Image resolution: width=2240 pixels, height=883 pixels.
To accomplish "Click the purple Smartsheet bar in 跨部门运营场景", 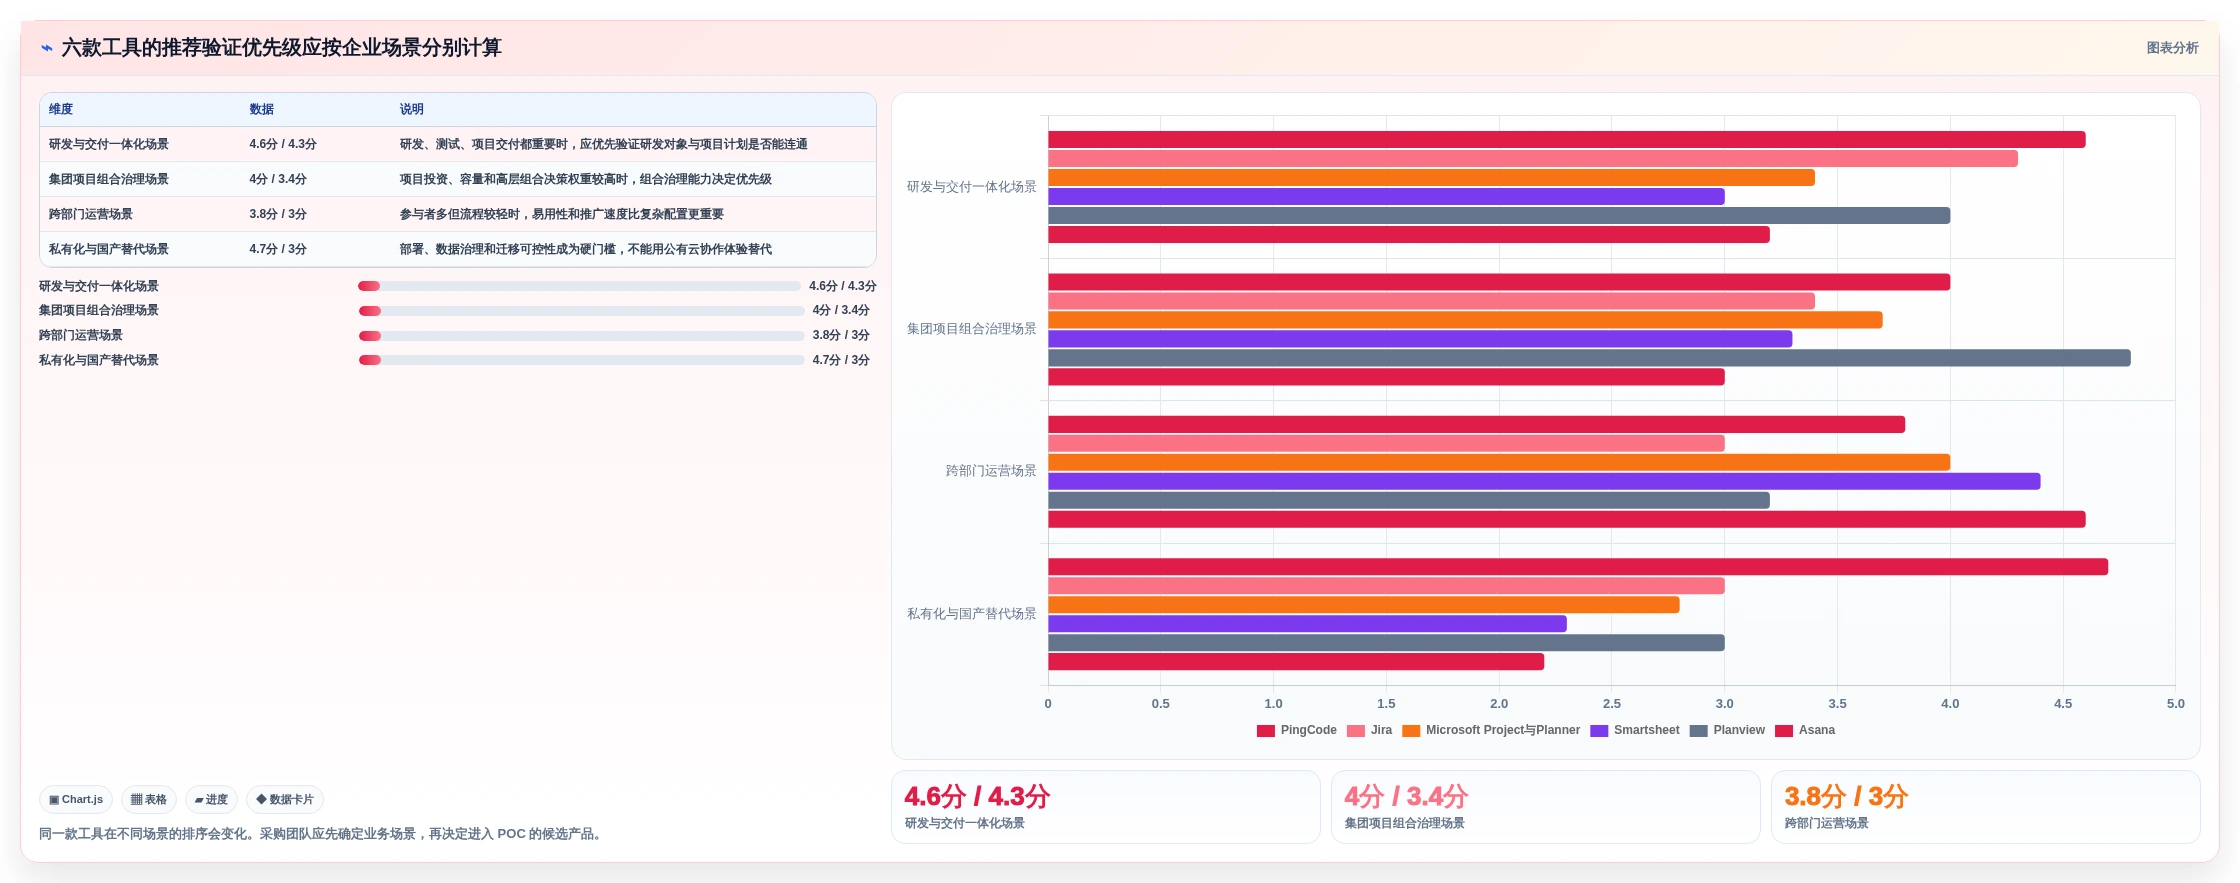I will pyautogui.click(x=1544, y=481).
